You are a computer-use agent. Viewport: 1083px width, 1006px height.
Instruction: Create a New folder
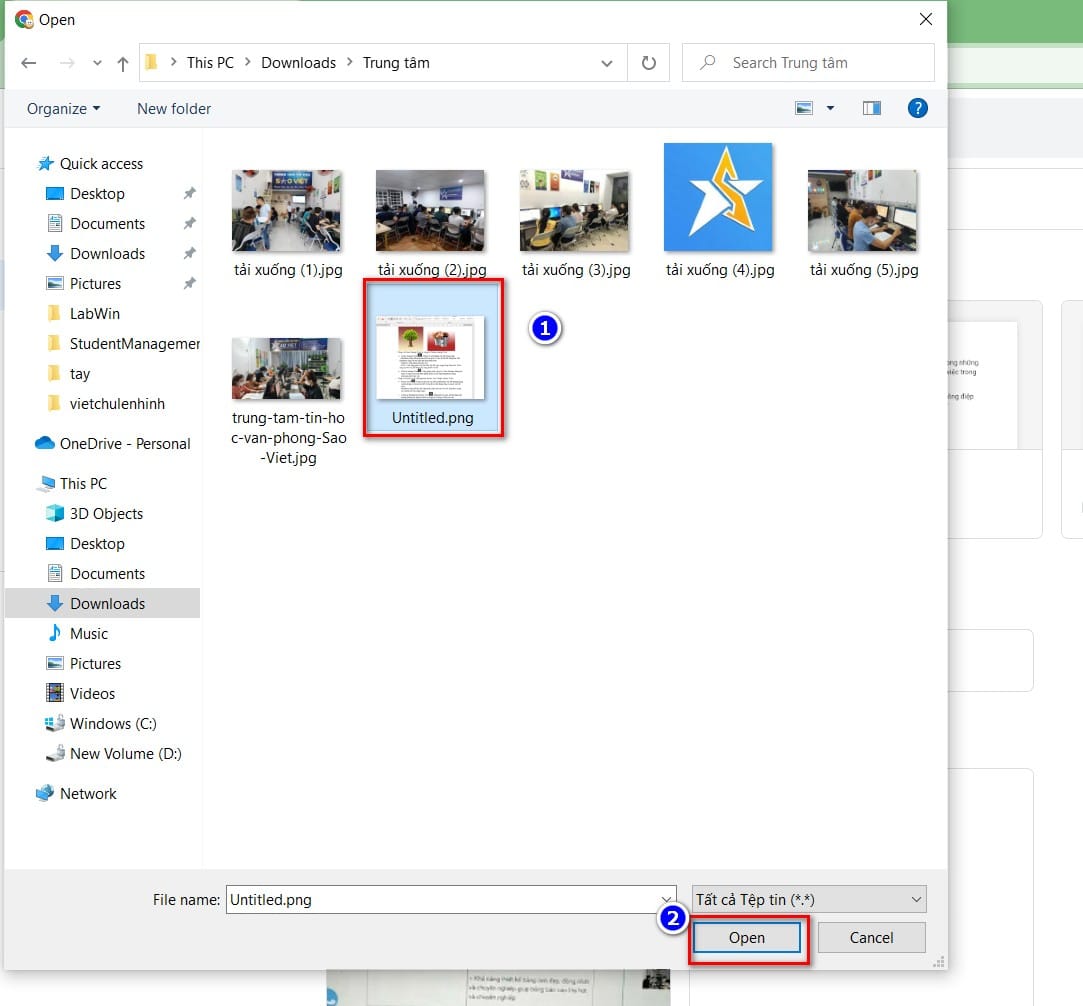coord(174,109)
